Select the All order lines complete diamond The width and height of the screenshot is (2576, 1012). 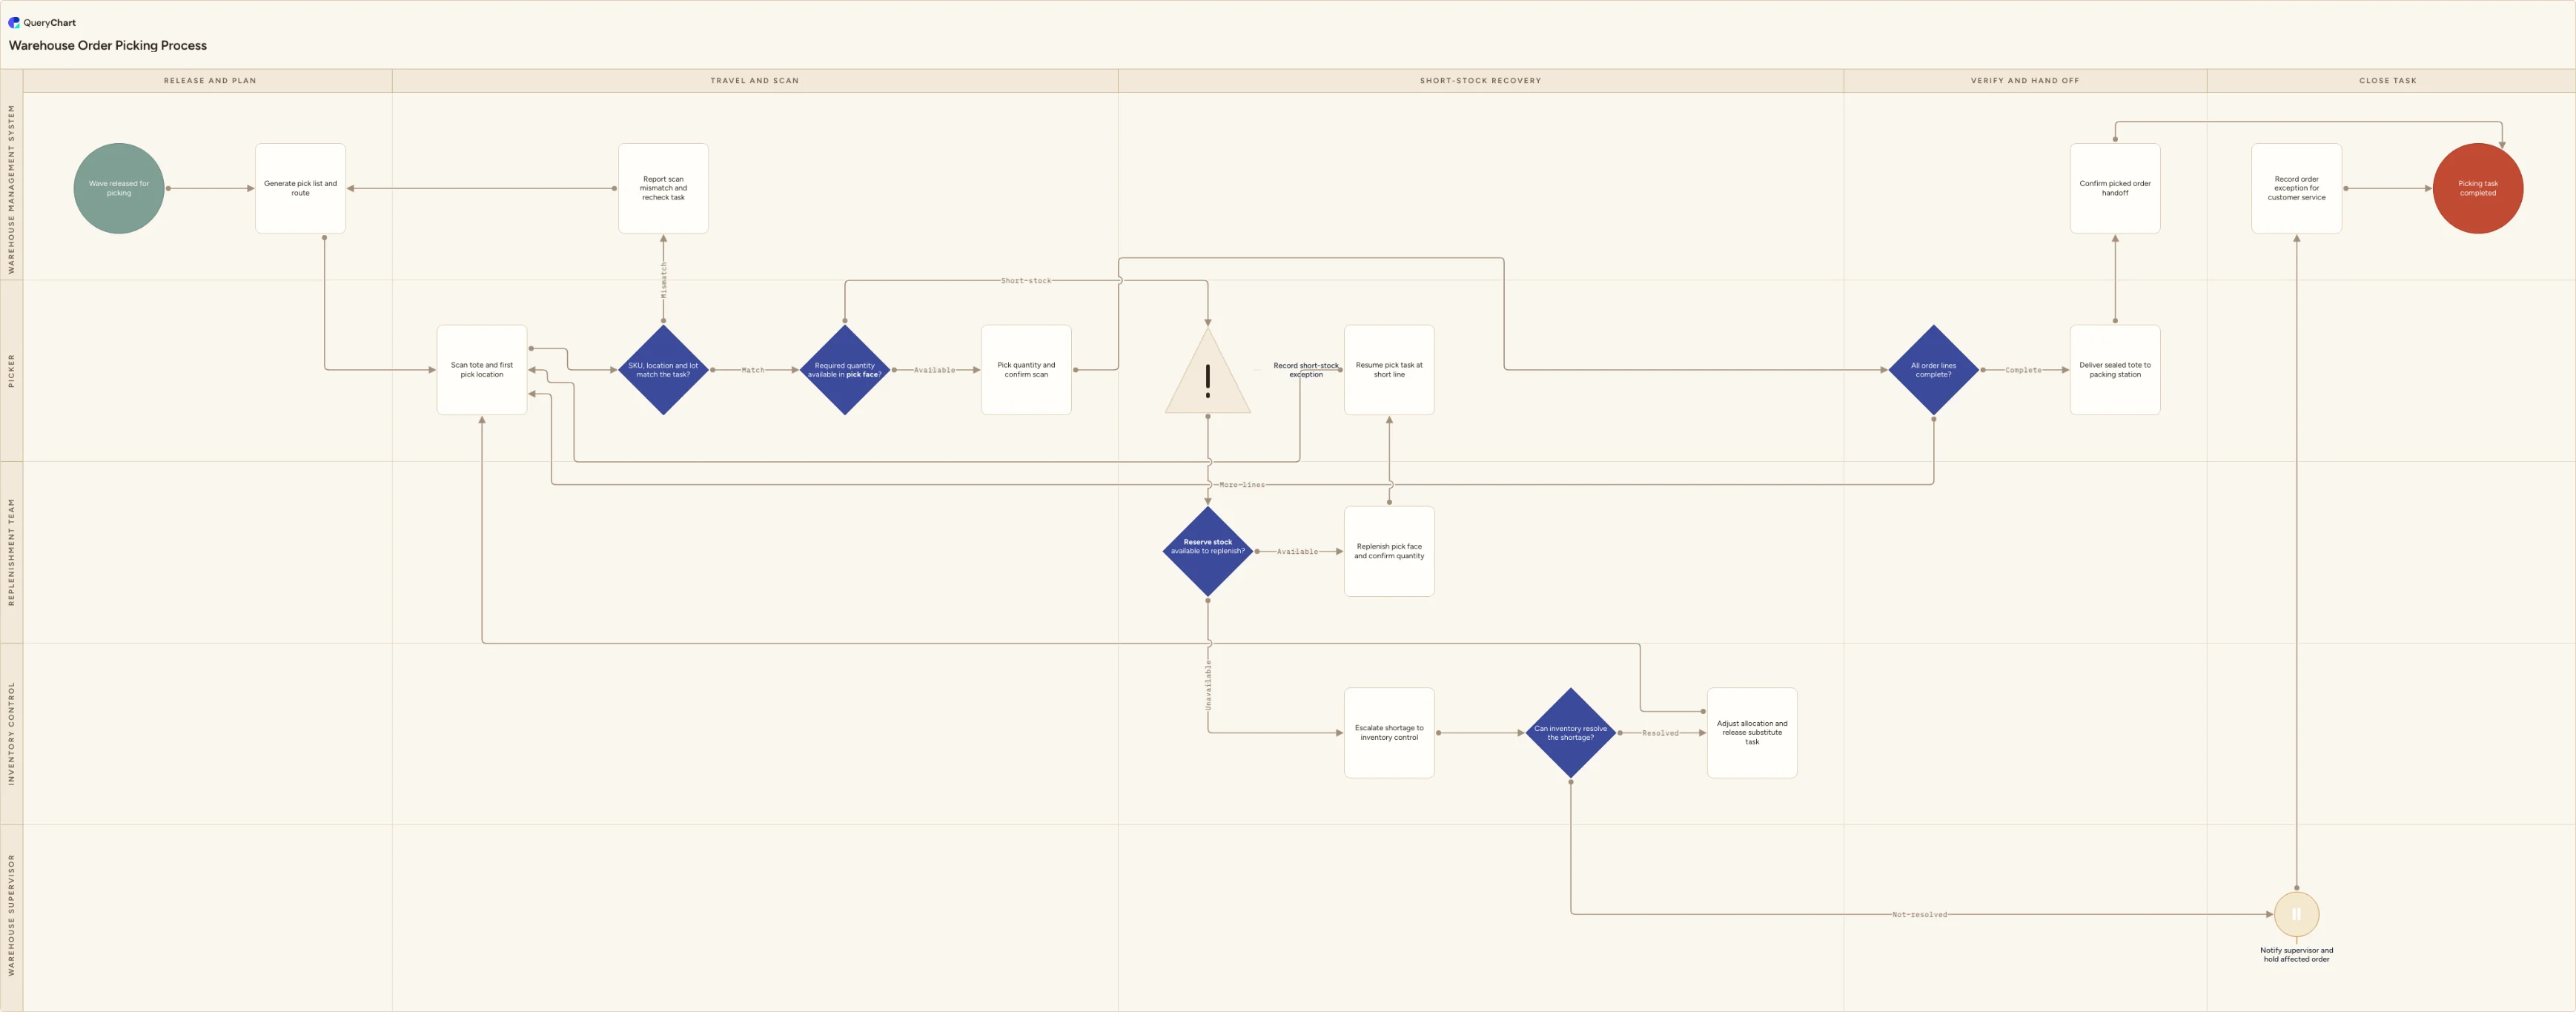[x=1934, y=370]
